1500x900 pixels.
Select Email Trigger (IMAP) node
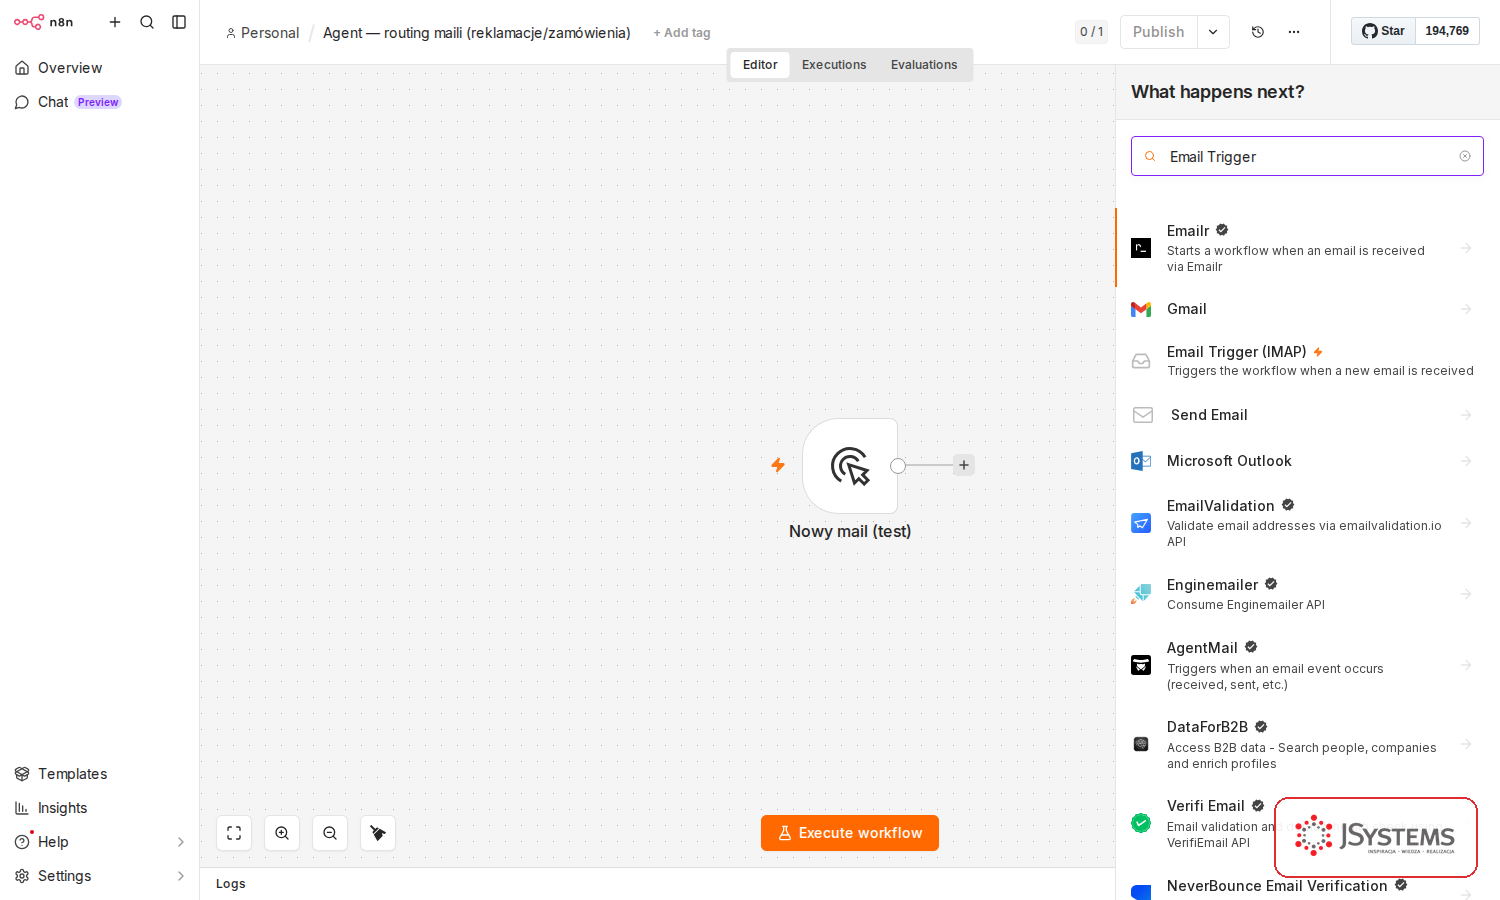point(1307,361)
